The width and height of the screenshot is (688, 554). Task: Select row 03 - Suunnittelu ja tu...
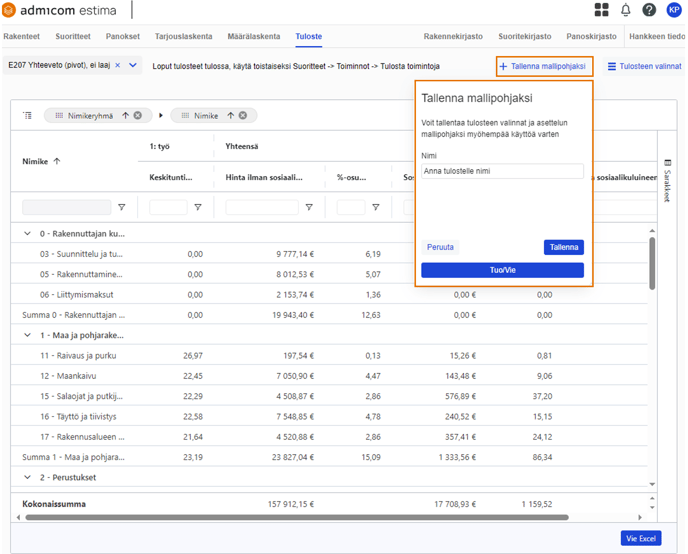329,254
